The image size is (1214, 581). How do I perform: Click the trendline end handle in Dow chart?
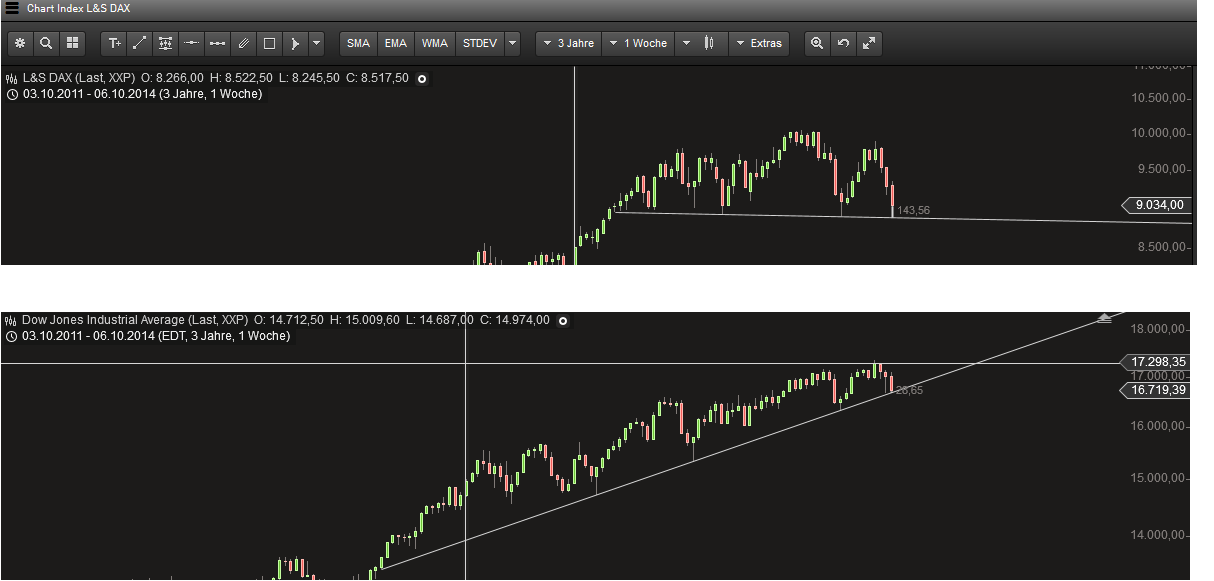[1104, 318]
